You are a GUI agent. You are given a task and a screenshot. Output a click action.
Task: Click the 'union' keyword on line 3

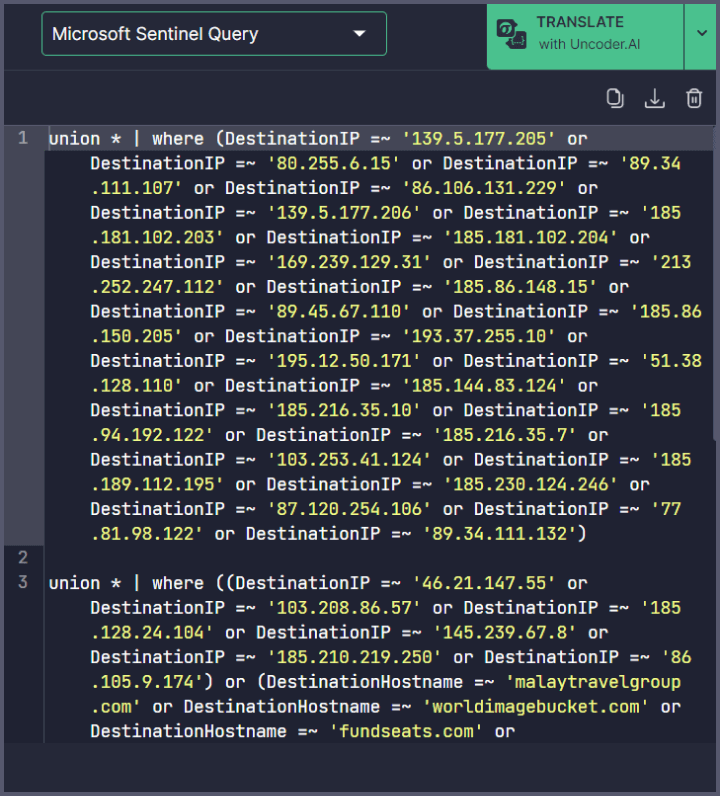click(x=74, y=583)
